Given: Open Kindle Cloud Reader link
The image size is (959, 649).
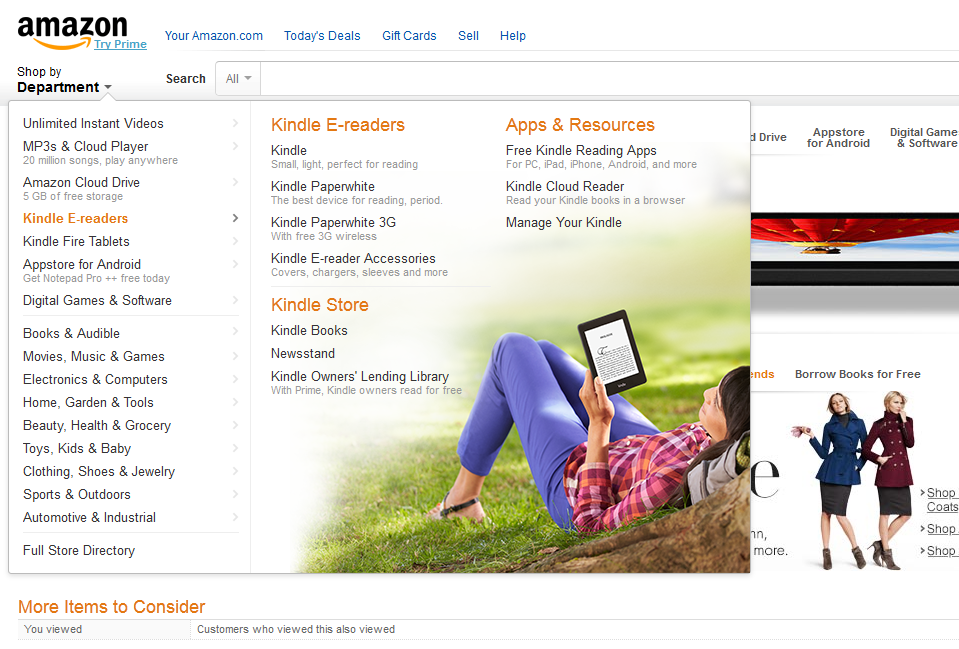Looking at the screenshot, I should [565, 187].
